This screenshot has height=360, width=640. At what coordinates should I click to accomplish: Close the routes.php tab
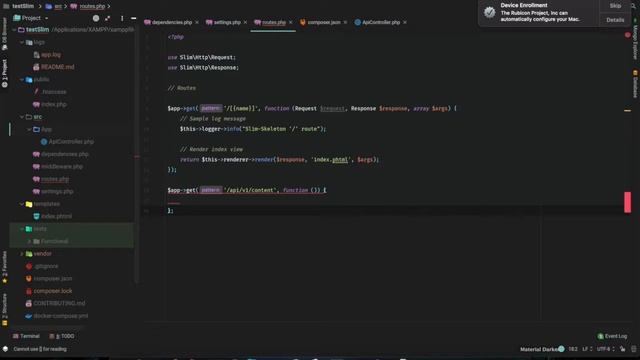coord(291,22)
